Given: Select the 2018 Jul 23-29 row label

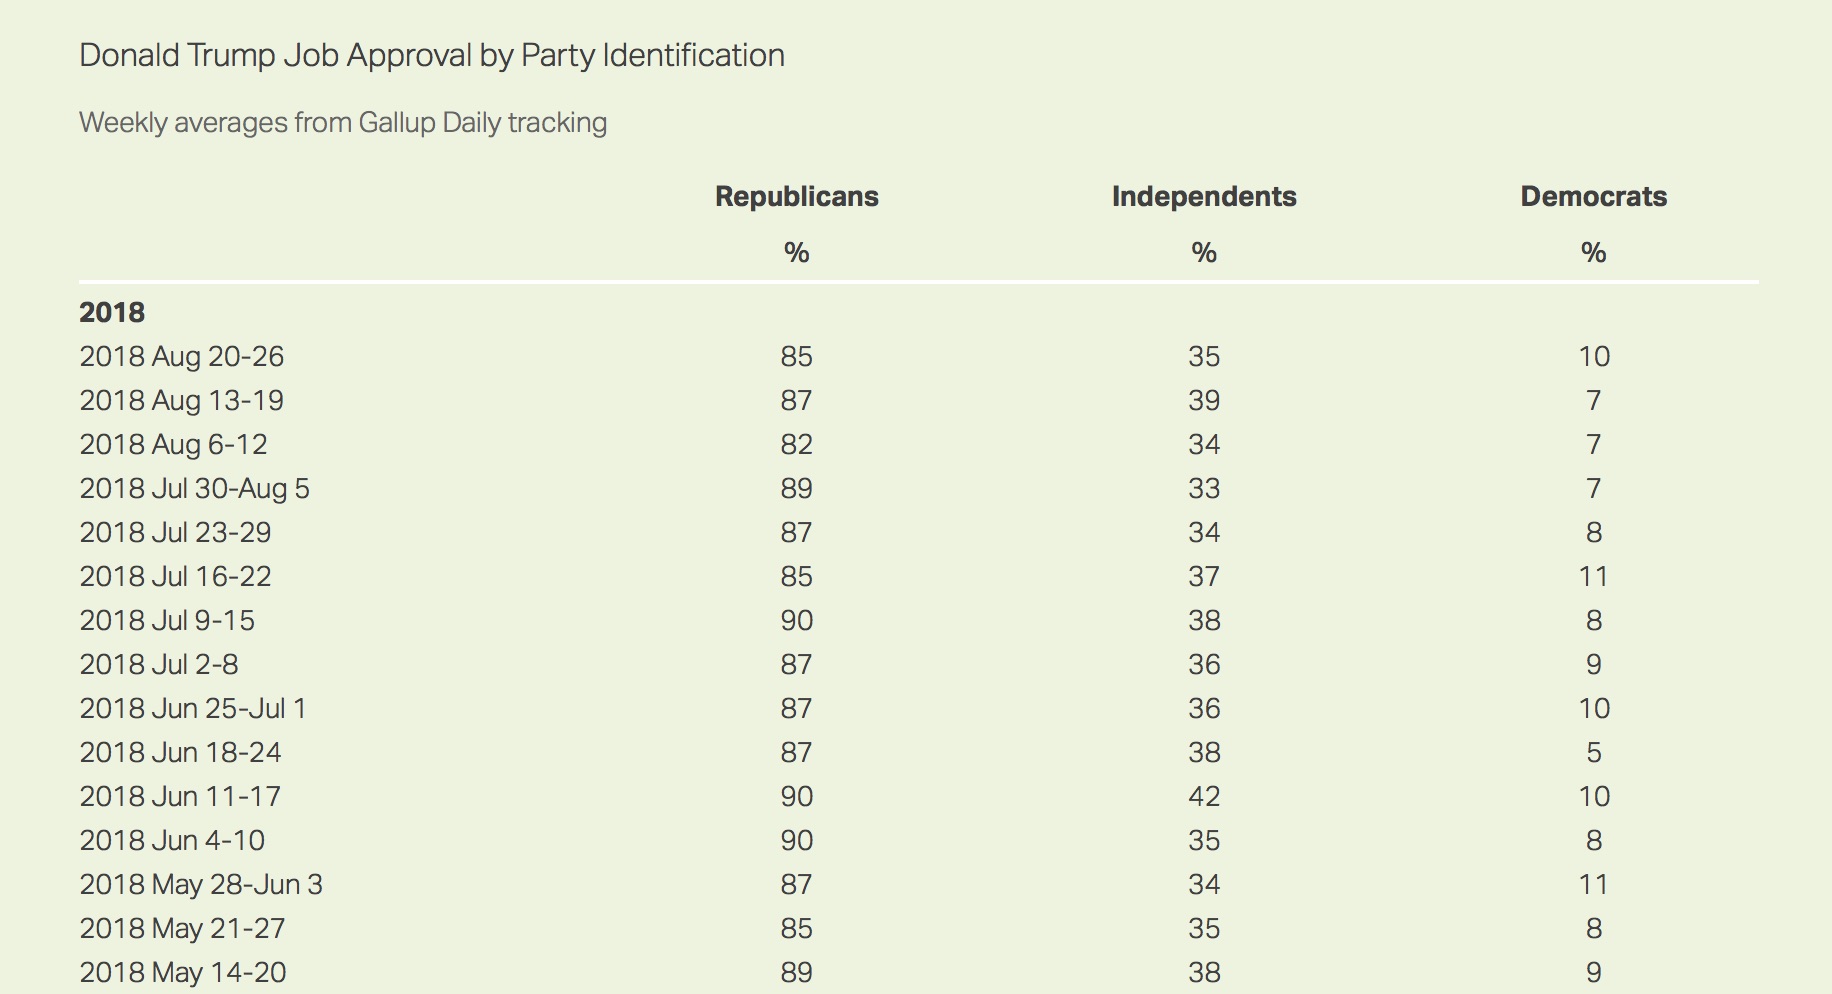Looking at the screenshot, I should (x=176, y=532).
